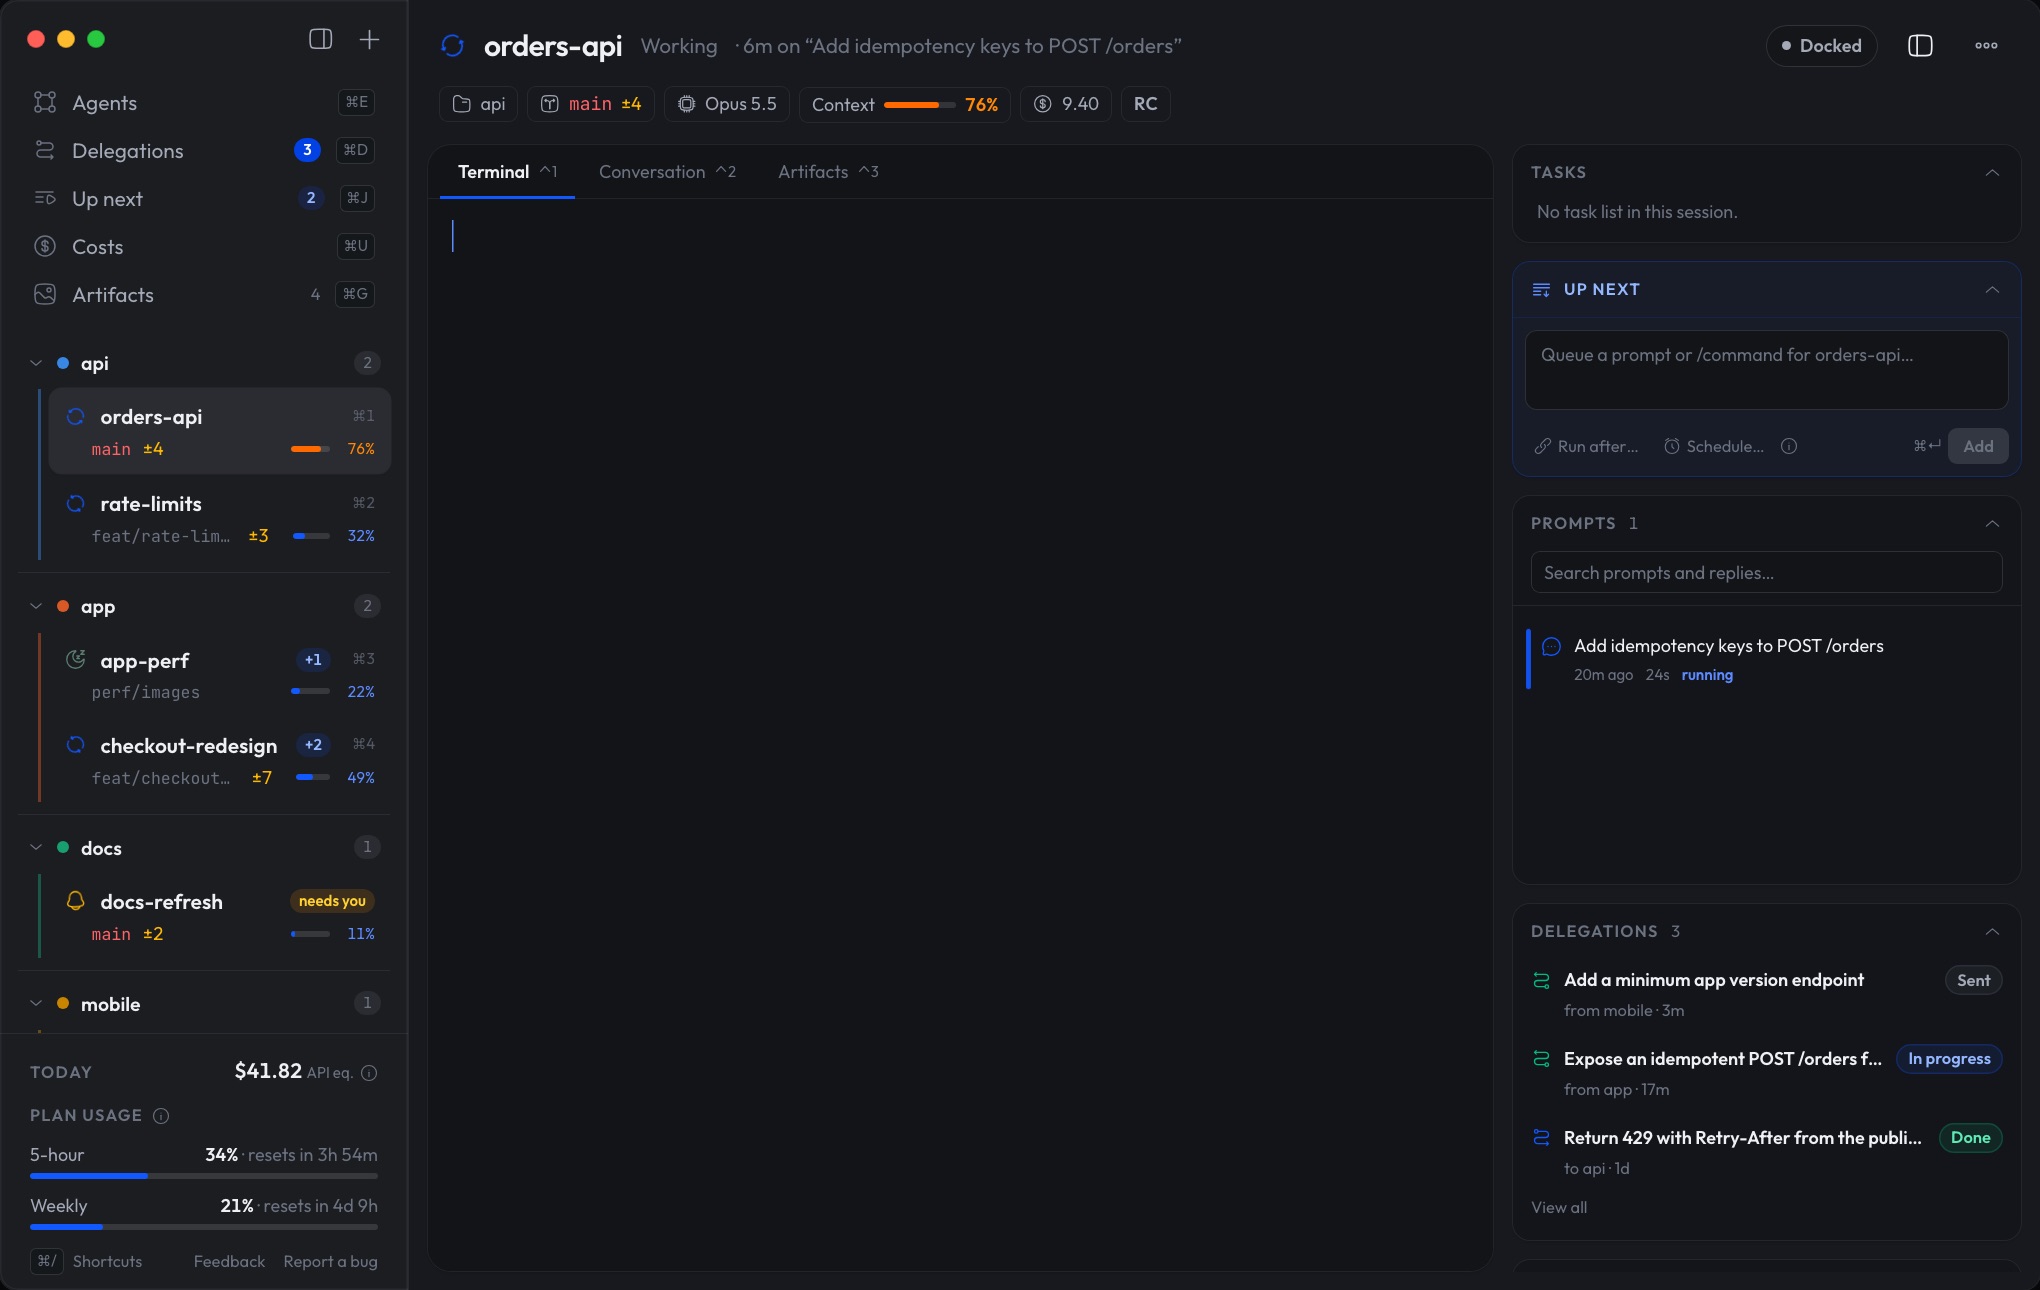The height and width of the screenshot is (1290, 2040).
Task: Click the Done status badge
Action: (1970, 1138)
